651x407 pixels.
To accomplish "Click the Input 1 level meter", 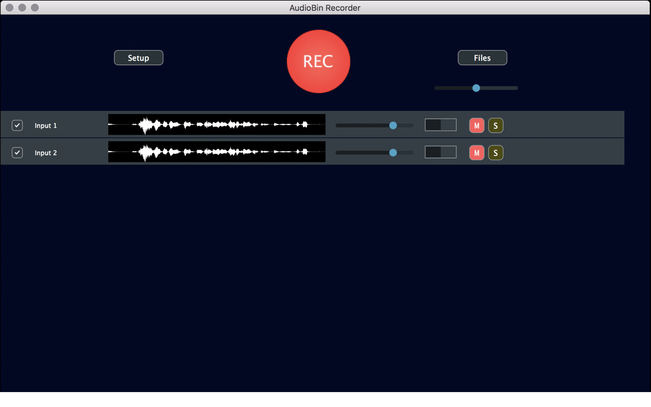I will [441, 125].
